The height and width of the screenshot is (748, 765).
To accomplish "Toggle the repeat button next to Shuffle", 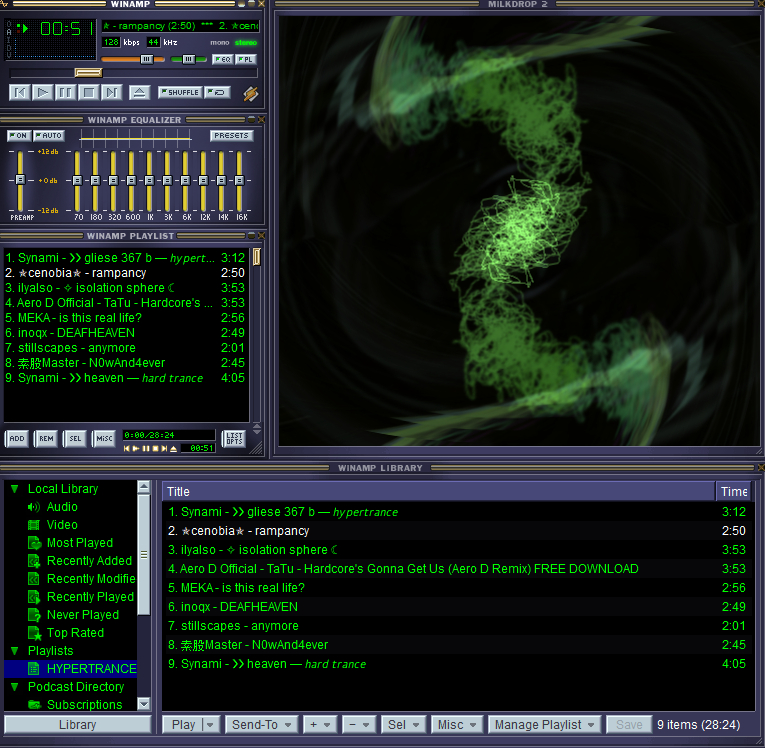I will [x=217, y=93].
